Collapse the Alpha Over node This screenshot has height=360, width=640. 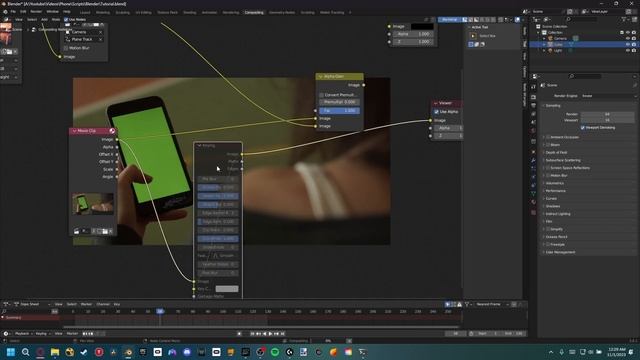tap(320, 76)
